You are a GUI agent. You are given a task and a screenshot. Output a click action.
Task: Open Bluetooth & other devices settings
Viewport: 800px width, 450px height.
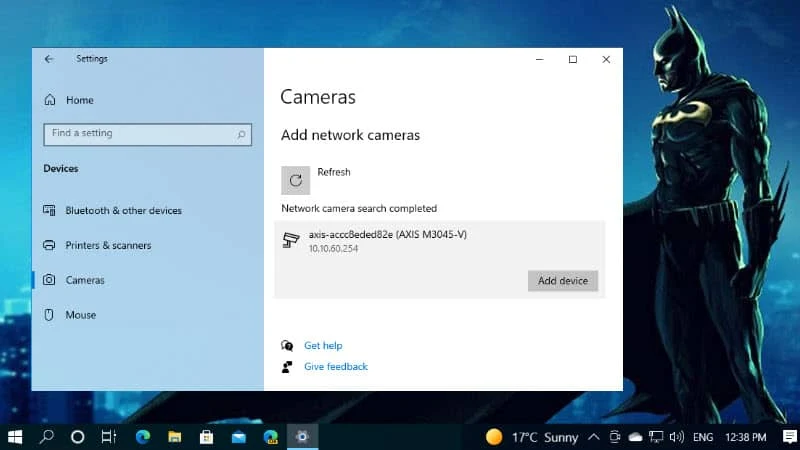[123, 210]
